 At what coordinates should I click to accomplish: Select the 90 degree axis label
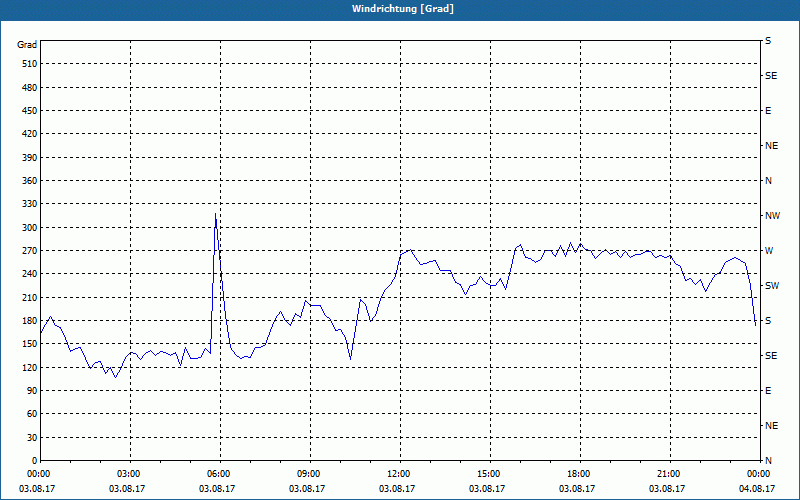point(32,391)
